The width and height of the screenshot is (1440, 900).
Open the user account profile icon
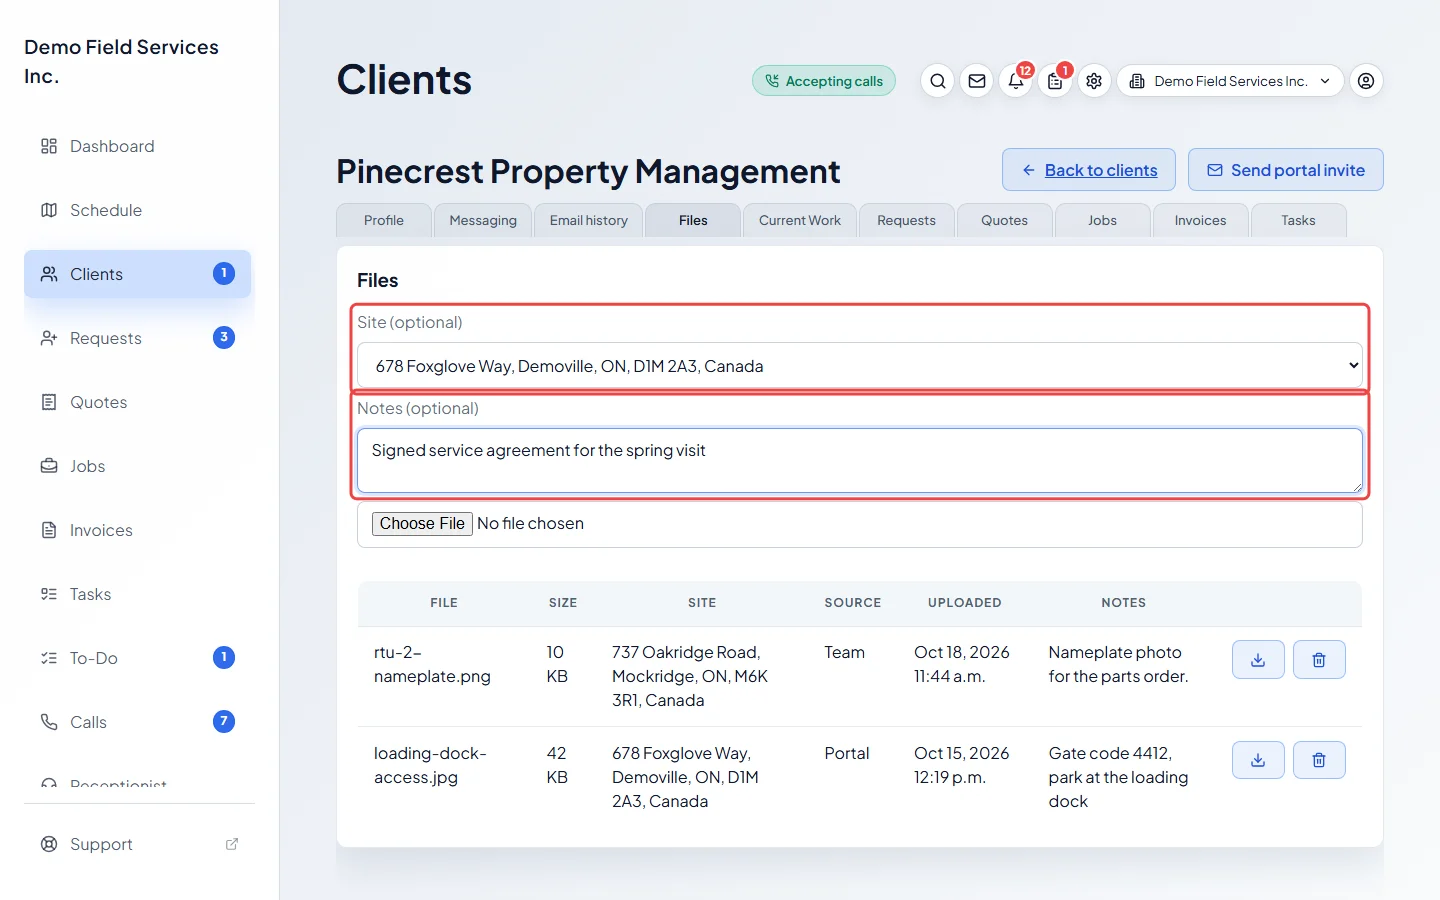1366,81
